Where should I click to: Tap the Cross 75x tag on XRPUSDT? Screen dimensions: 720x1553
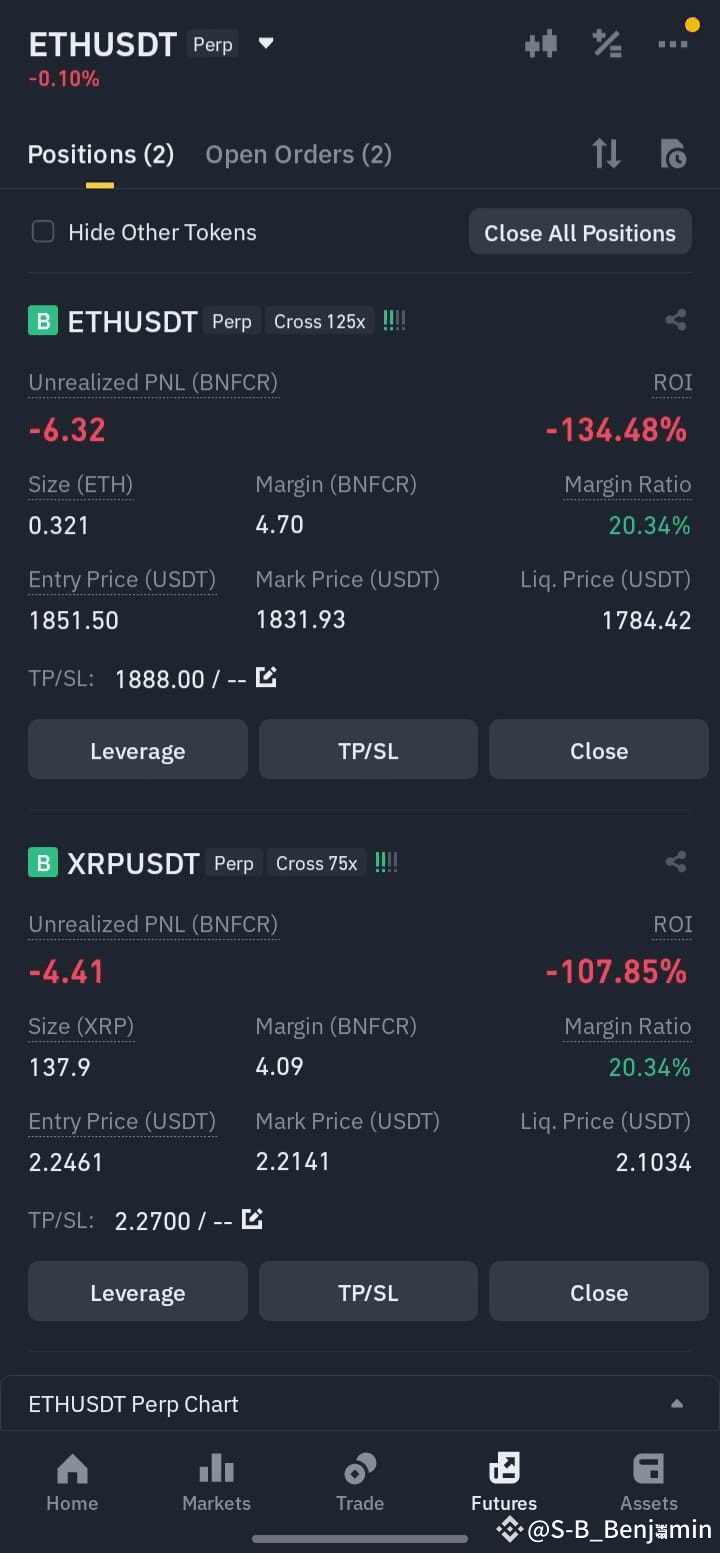[x=317, y=863]
